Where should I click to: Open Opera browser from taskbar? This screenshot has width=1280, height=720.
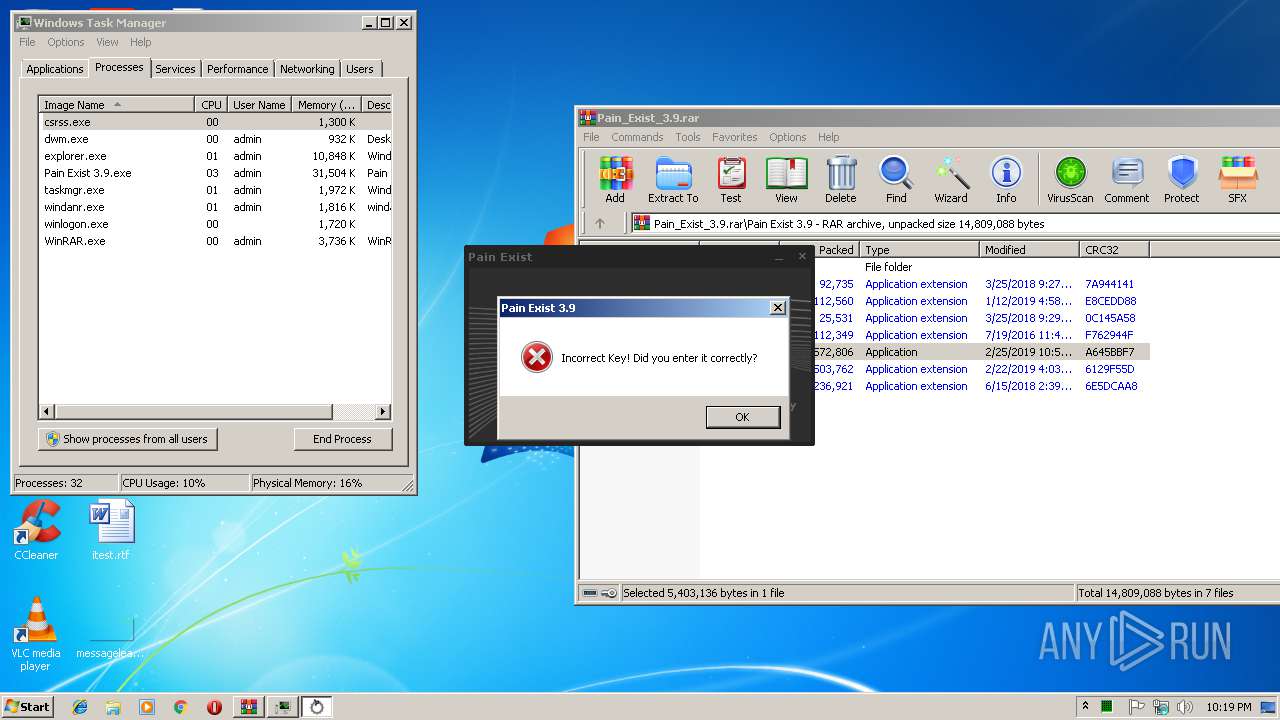click(214, 707)
